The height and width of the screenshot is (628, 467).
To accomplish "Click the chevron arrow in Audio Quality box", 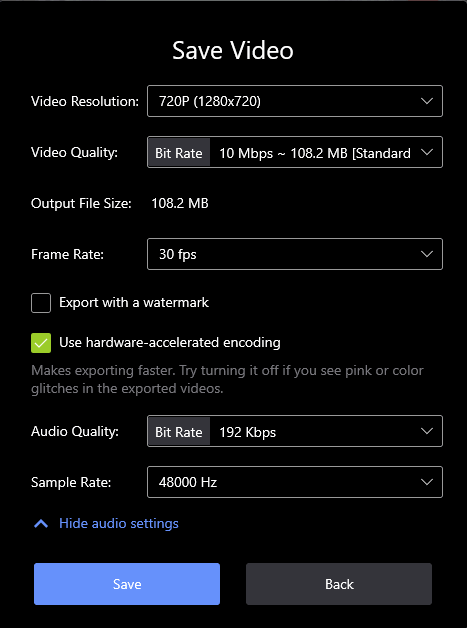I will 427,431.
